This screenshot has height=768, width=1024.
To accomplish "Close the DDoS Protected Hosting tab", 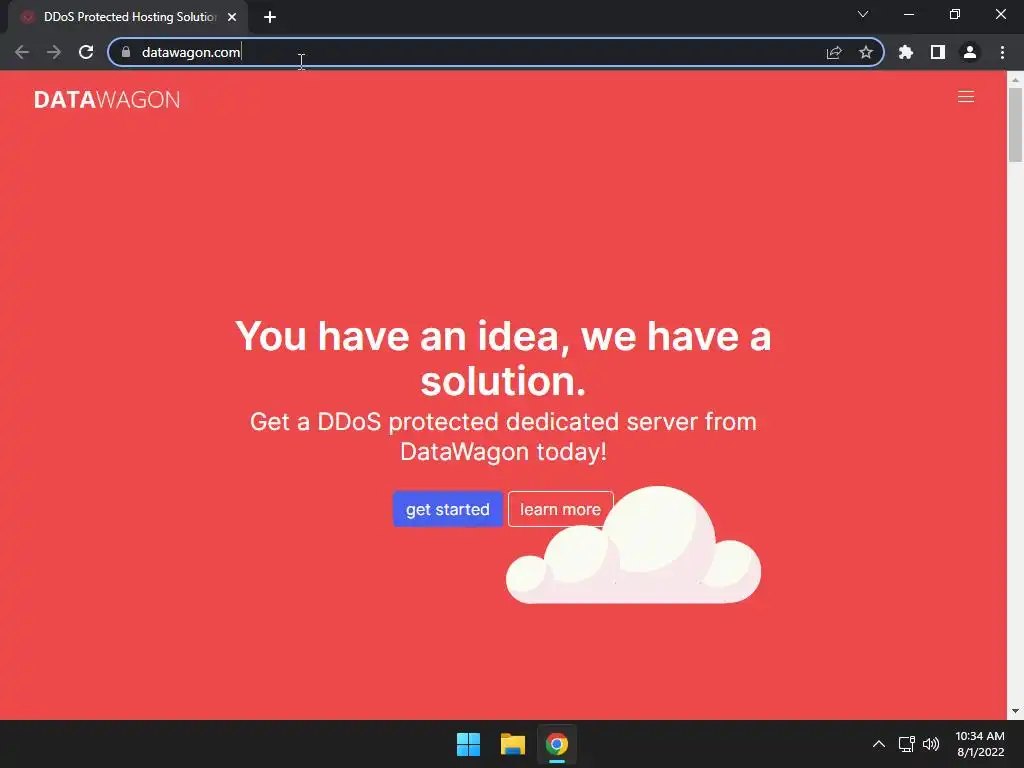I will click(232, 17).
